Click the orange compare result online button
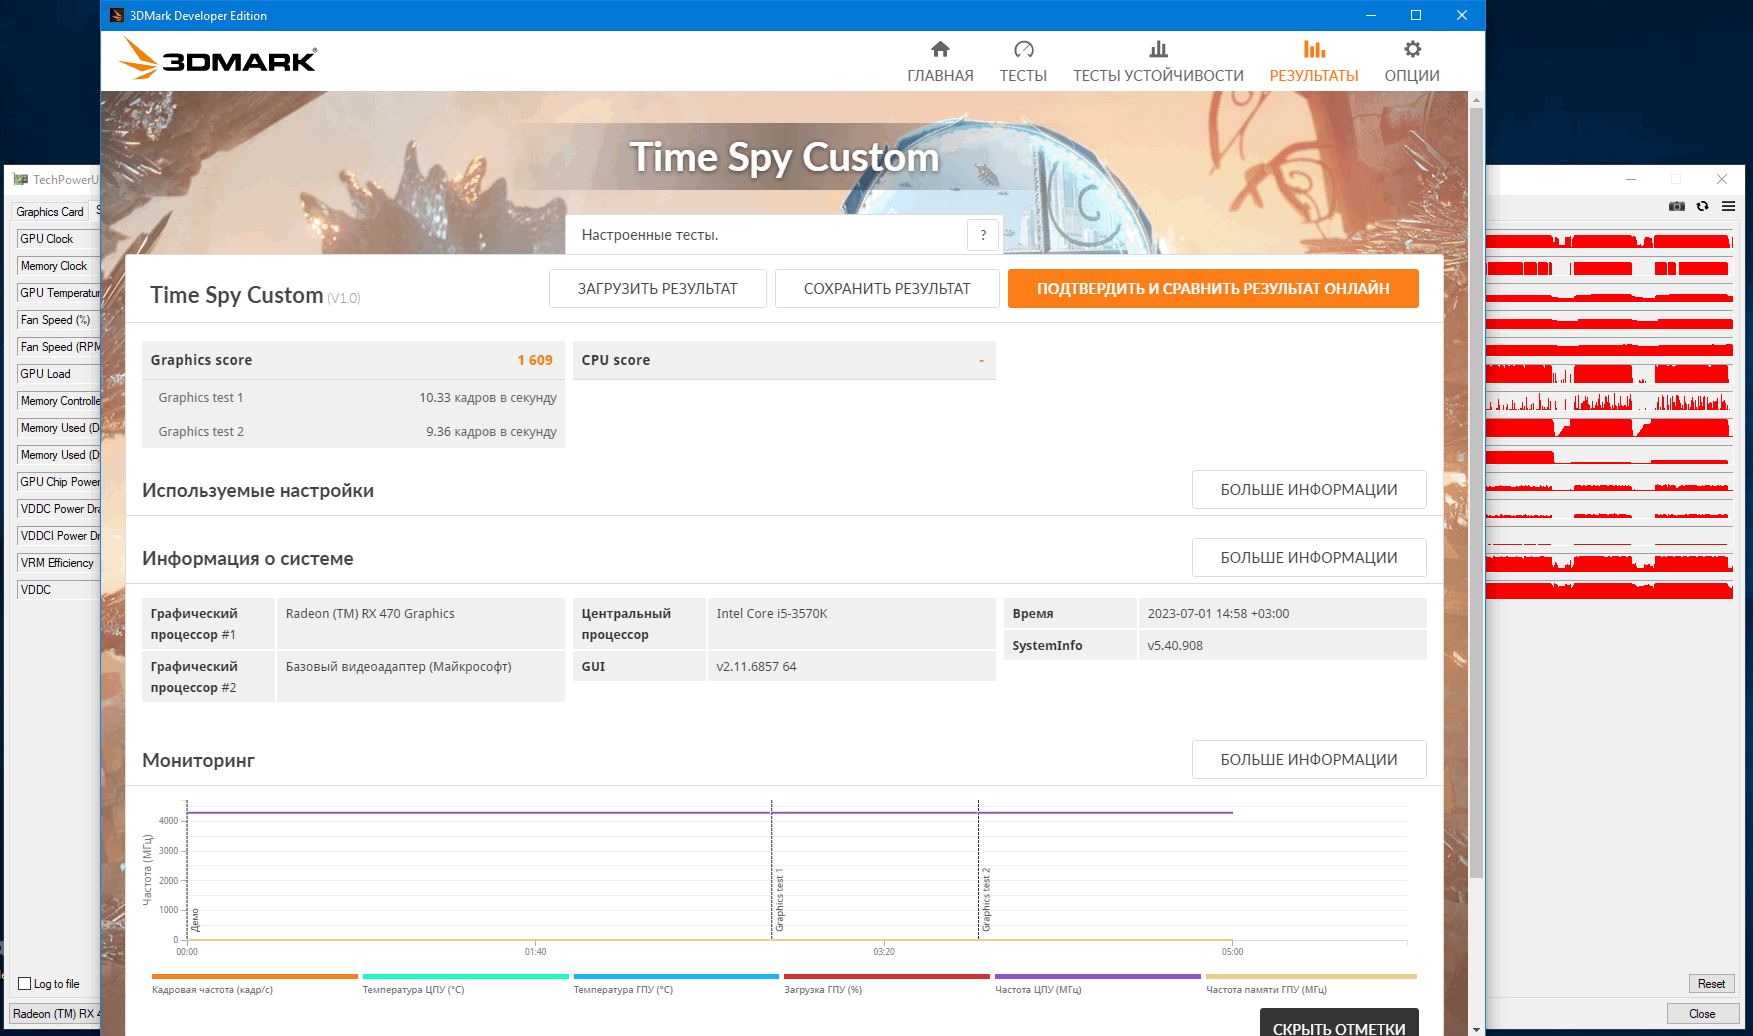This screenshot has width=1753, height=1036. pyautogui.click(x=1213, y=289)
